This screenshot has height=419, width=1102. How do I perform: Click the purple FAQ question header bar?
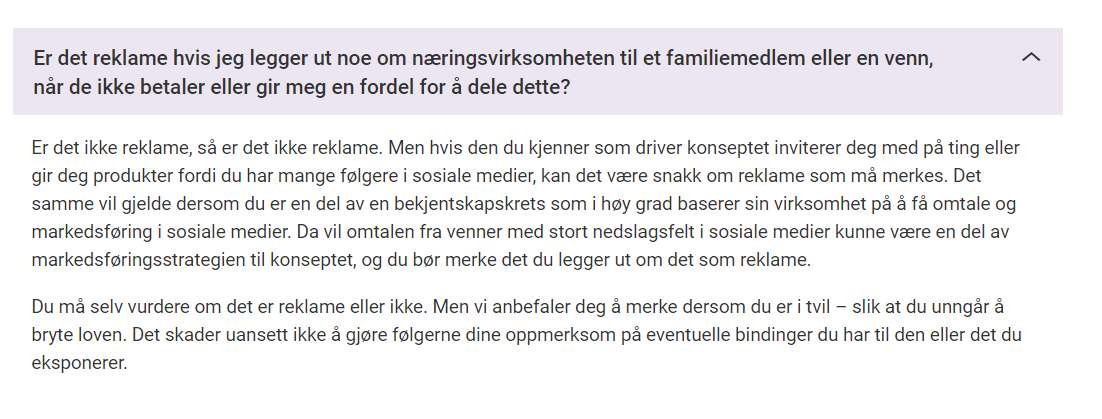pyautogui.click(x=538, y=72)
